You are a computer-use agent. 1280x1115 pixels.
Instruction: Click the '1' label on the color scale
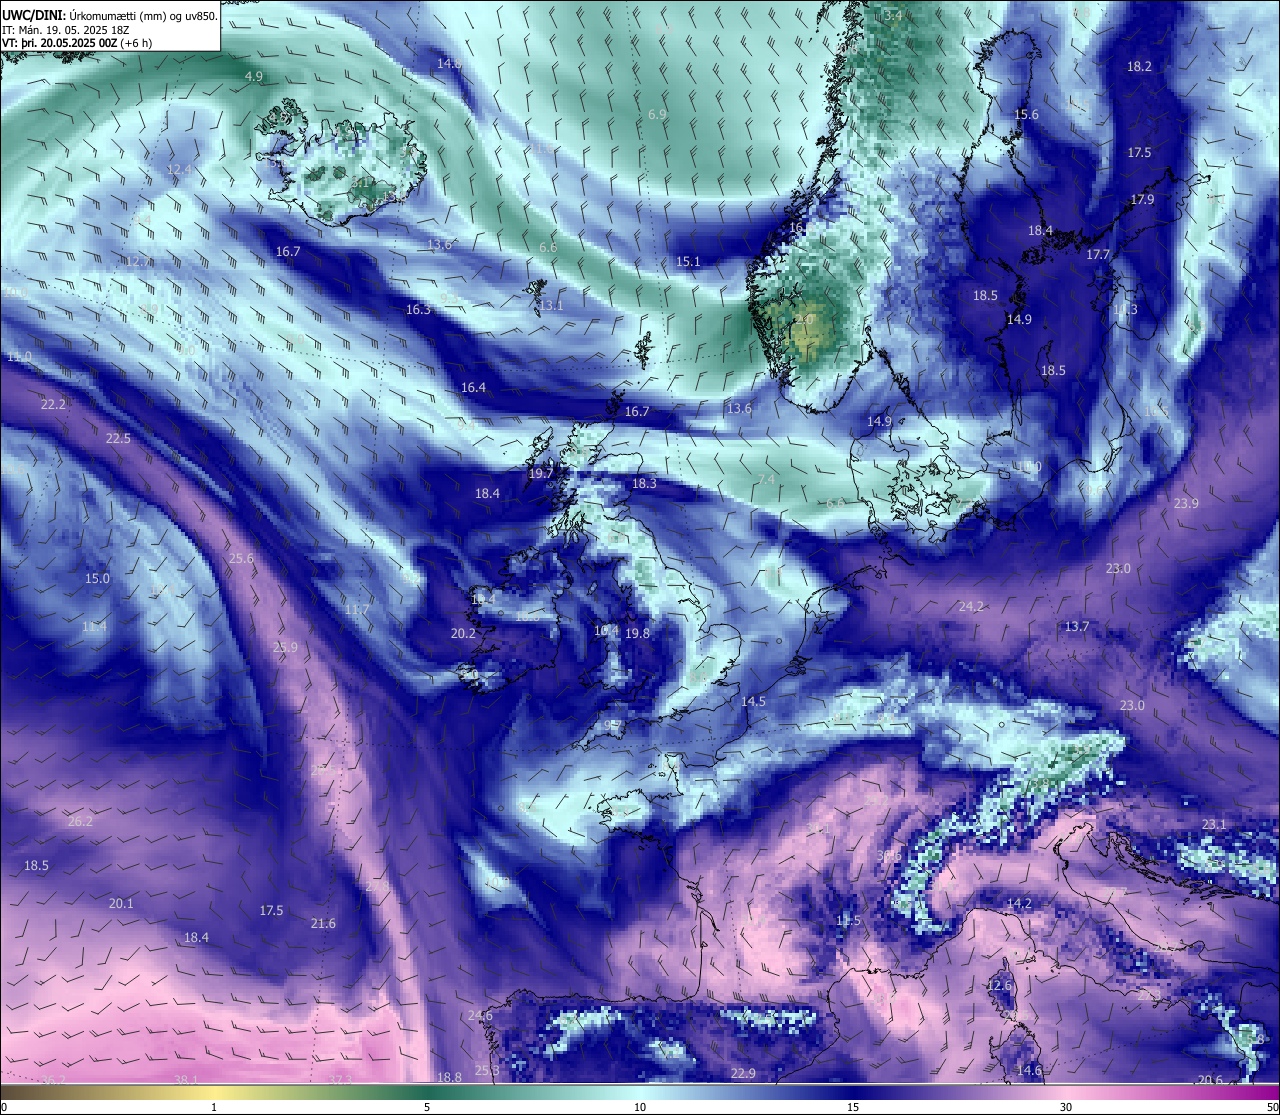tap(214, 1108)
